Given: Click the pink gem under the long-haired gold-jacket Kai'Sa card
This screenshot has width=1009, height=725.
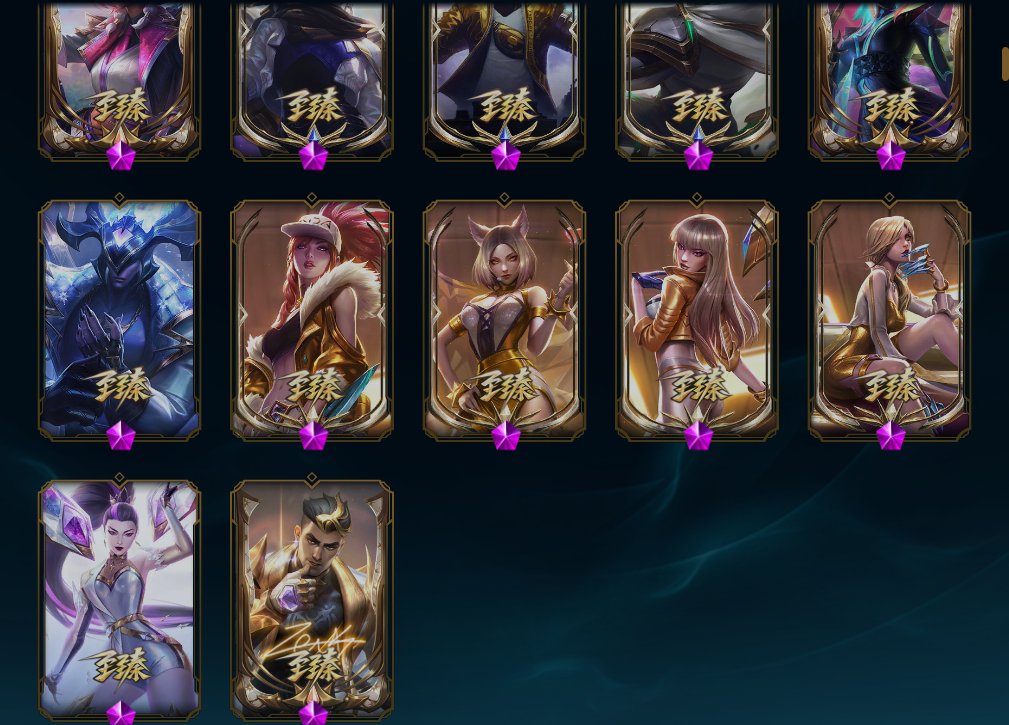Looking at the screenshot, I should tap(698, 436).
